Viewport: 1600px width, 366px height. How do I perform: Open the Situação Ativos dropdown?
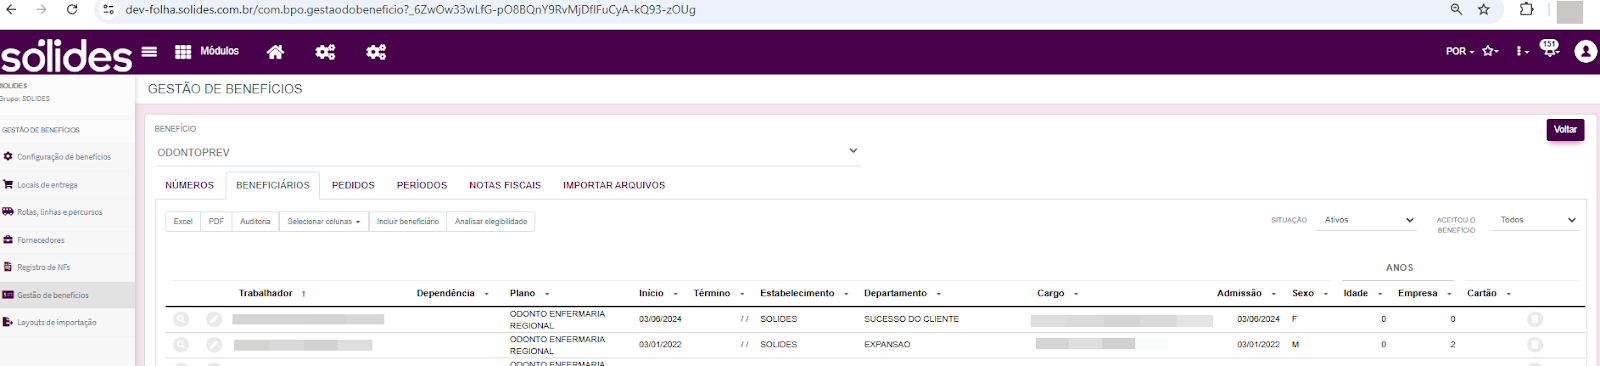(1368, 220)
